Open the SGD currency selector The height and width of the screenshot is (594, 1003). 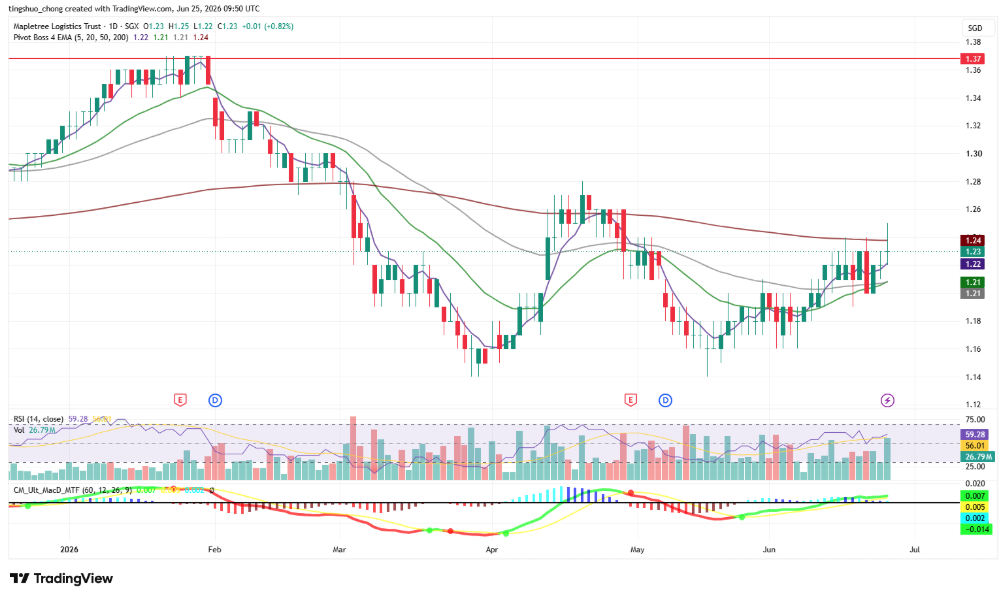pyautogui.click(x=975, y=27)
